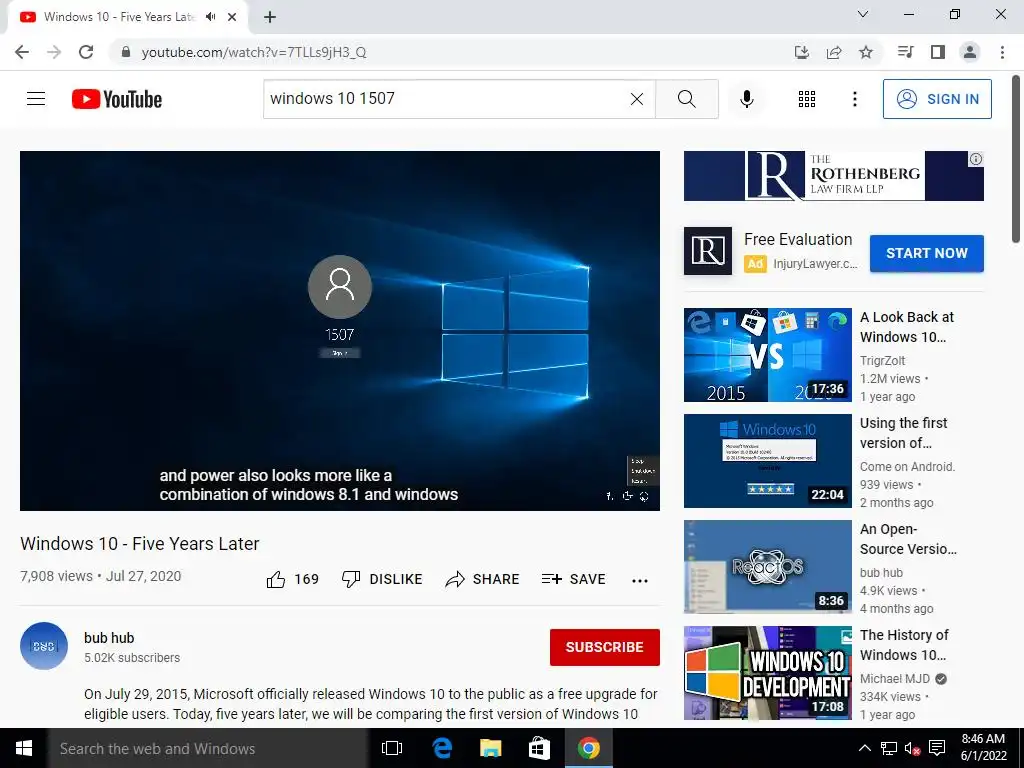
Task: Click the DISLIKE button
Action: pos(382,579)
